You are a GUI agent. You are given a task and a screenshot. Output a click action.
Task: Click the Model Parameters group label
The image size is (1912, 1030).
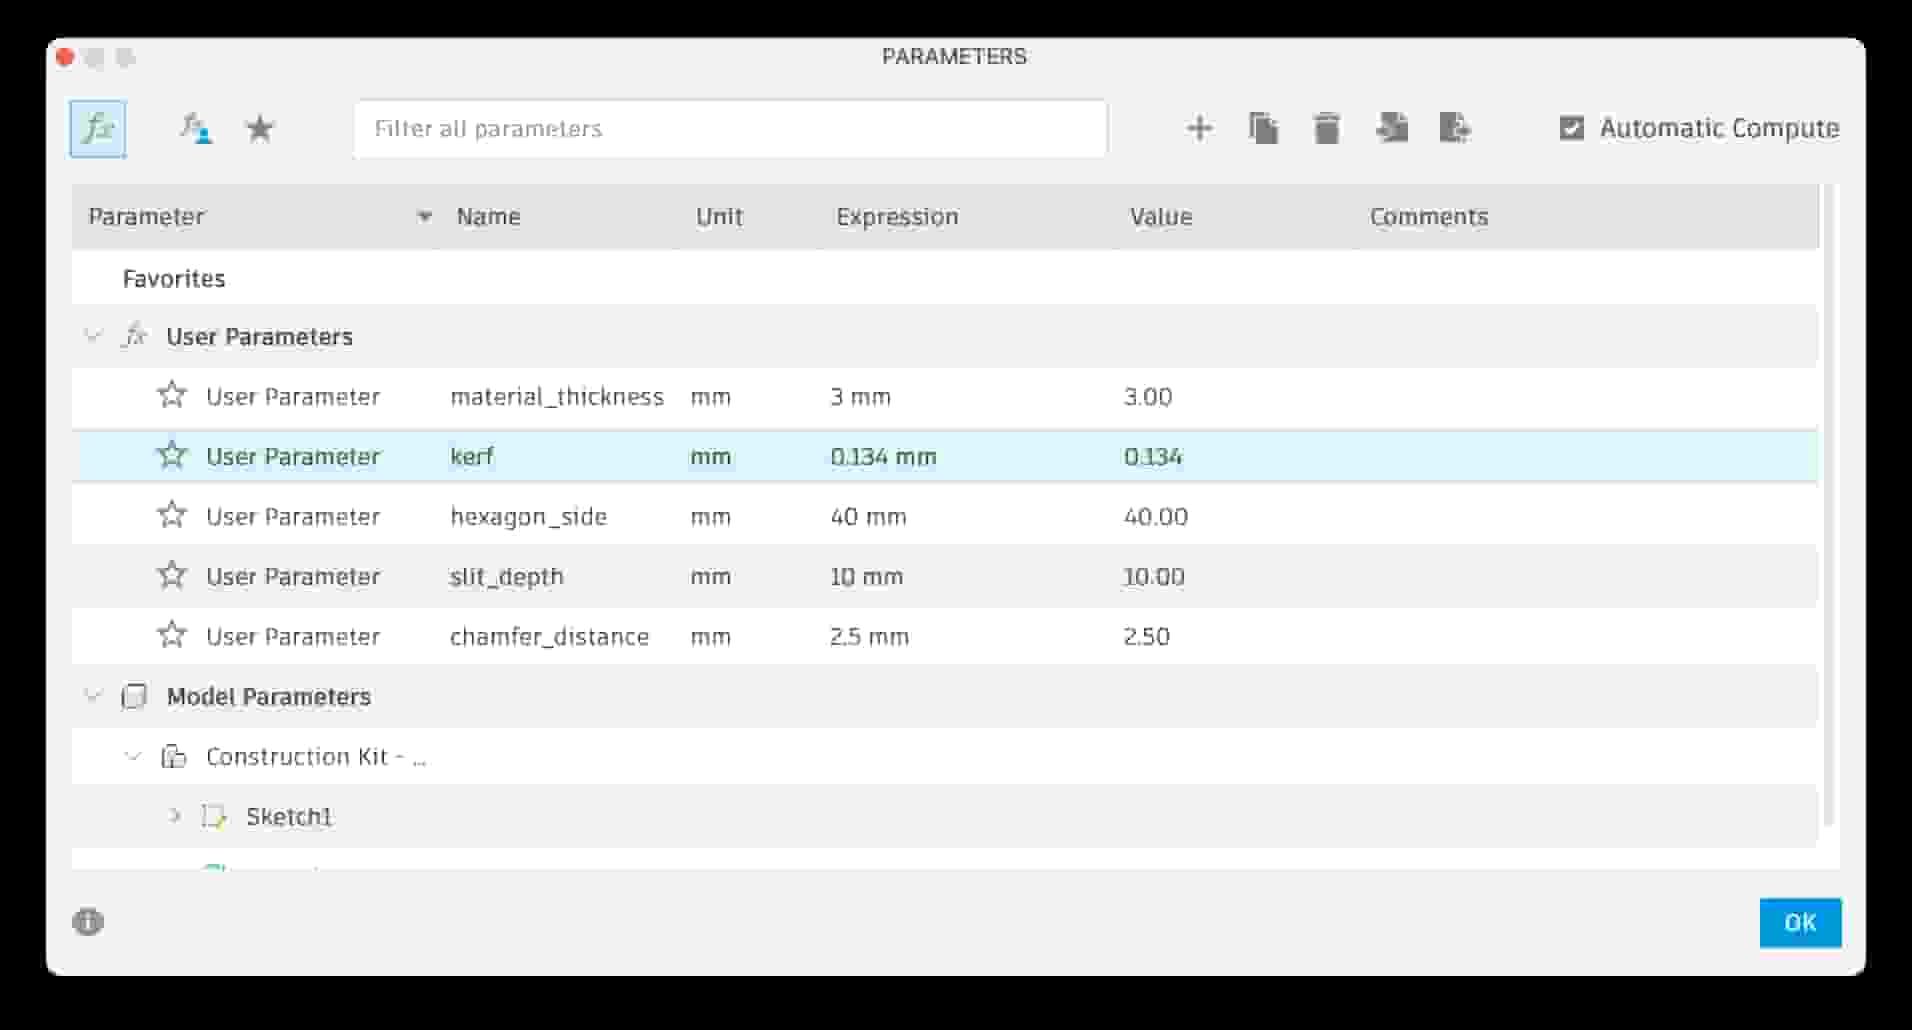[x=269, y=697]
